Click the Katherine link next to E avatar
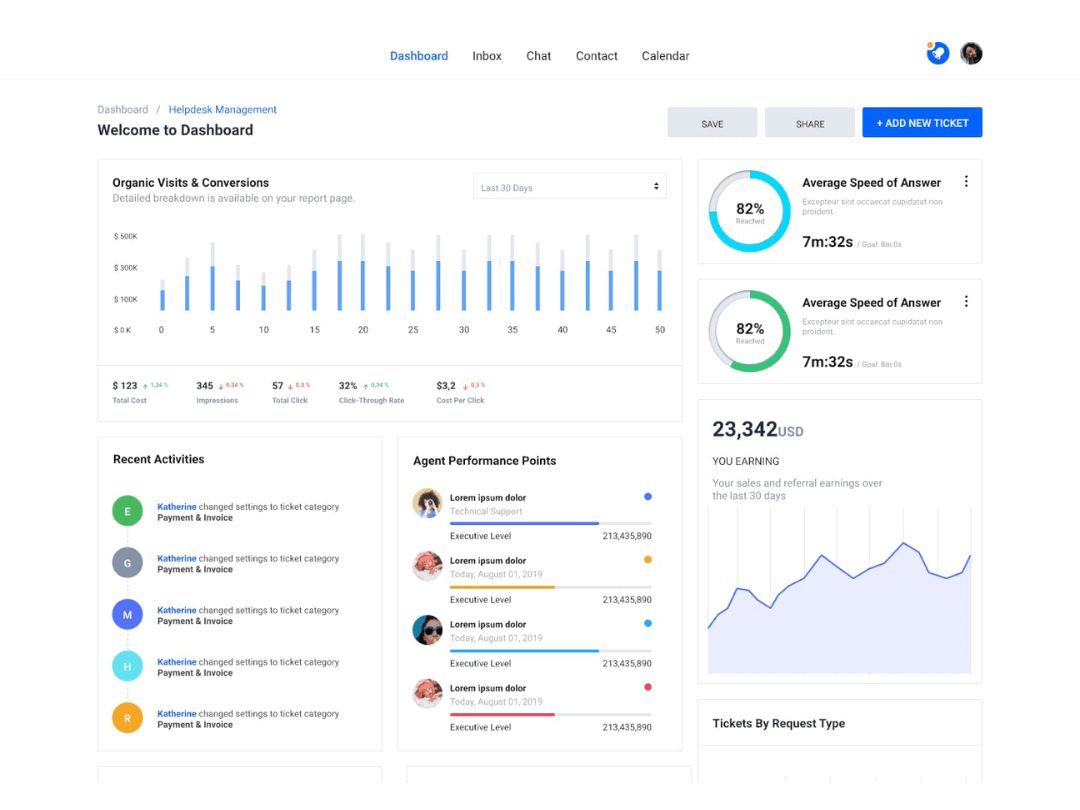Screen dimensions: 1080x810 (x=176, y=507)
